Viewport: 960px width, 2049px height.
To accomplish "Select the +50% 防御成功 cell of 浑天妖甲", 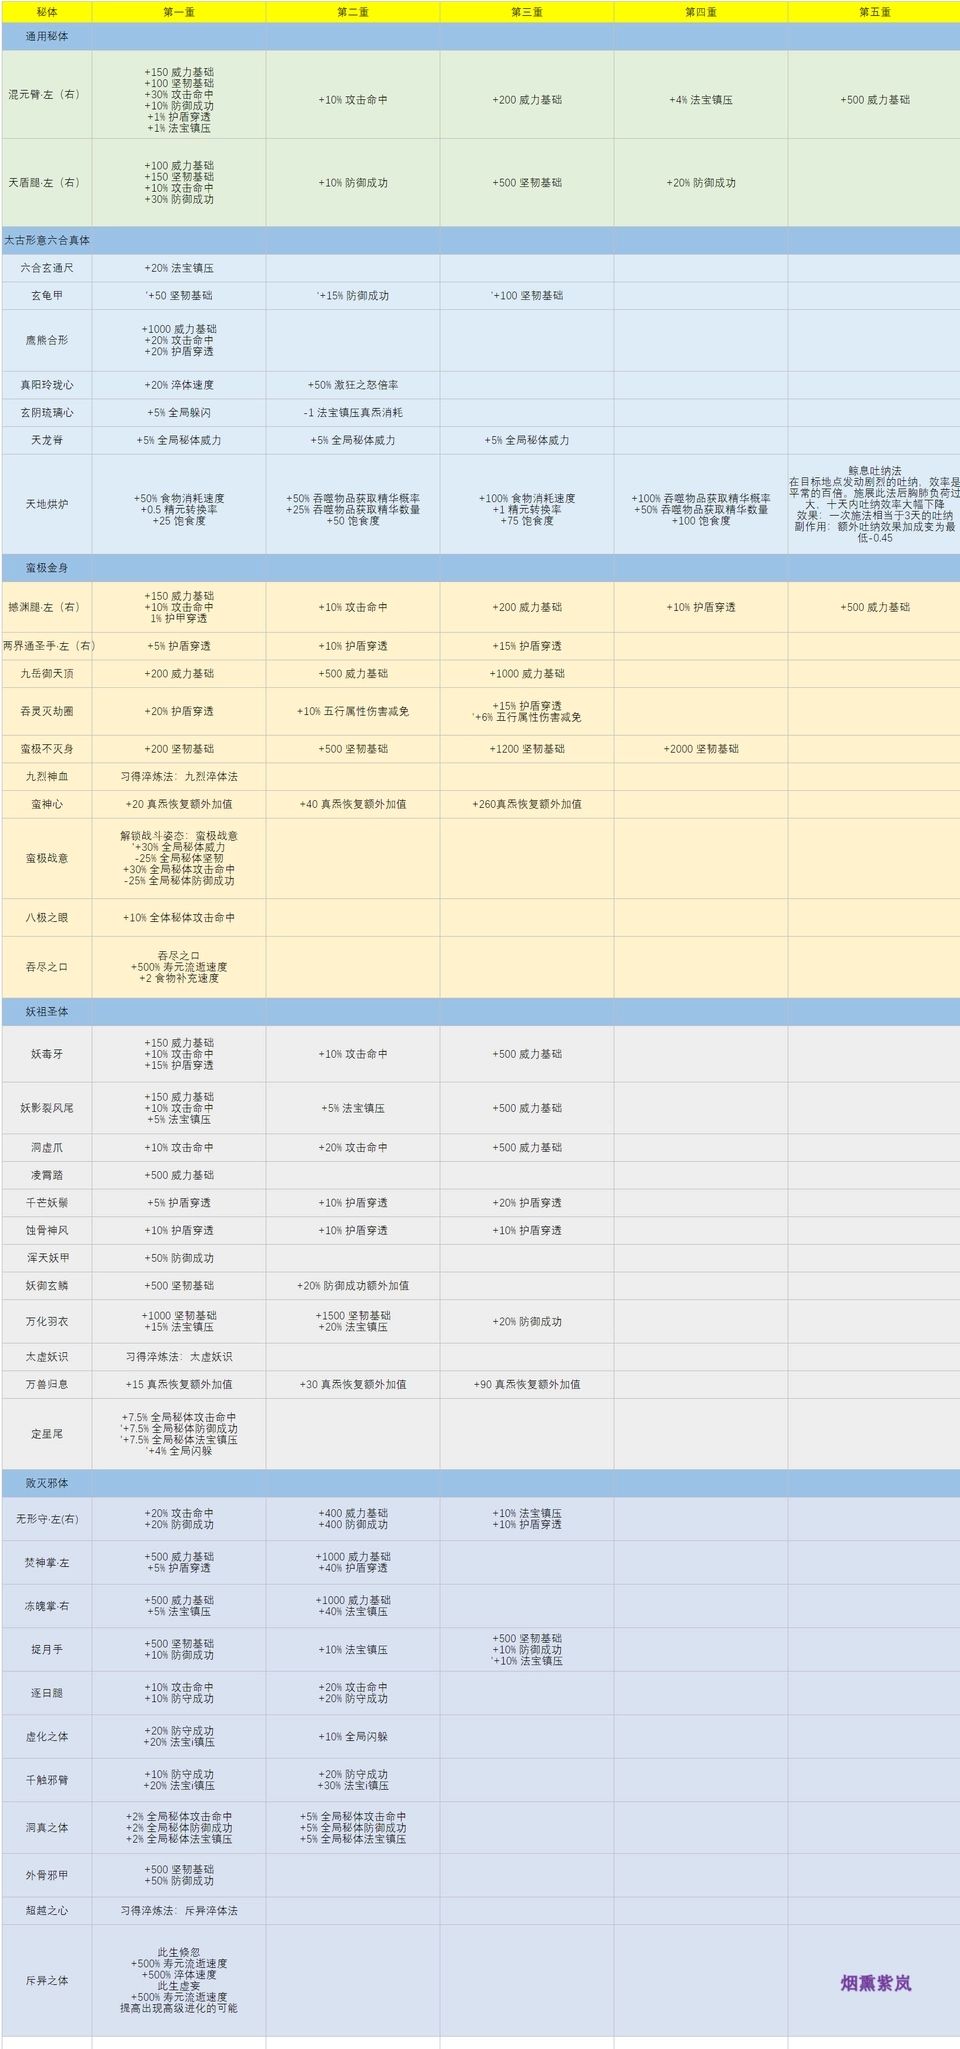I will click(x=179, y=1258).
